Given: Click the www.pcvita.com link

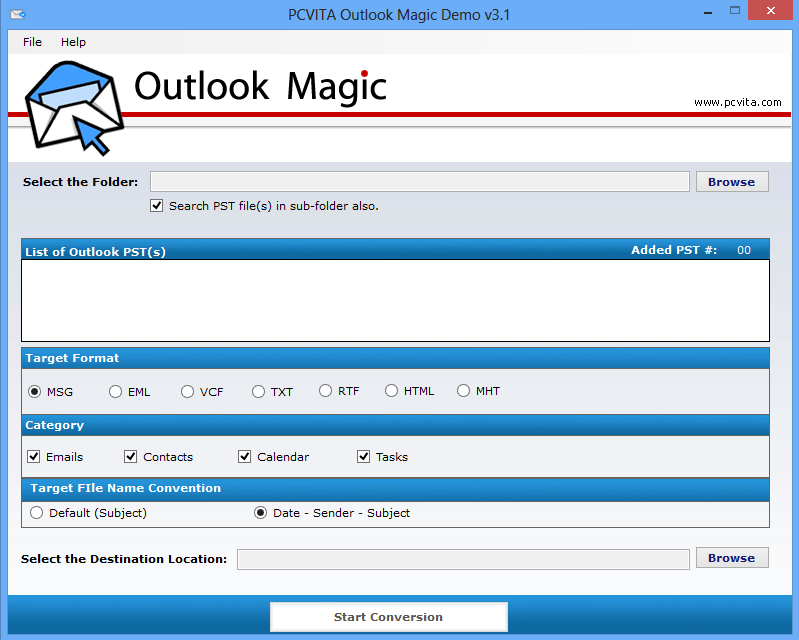Looking at the screenshot, I should pyautogui.click(x=737, y=102).
